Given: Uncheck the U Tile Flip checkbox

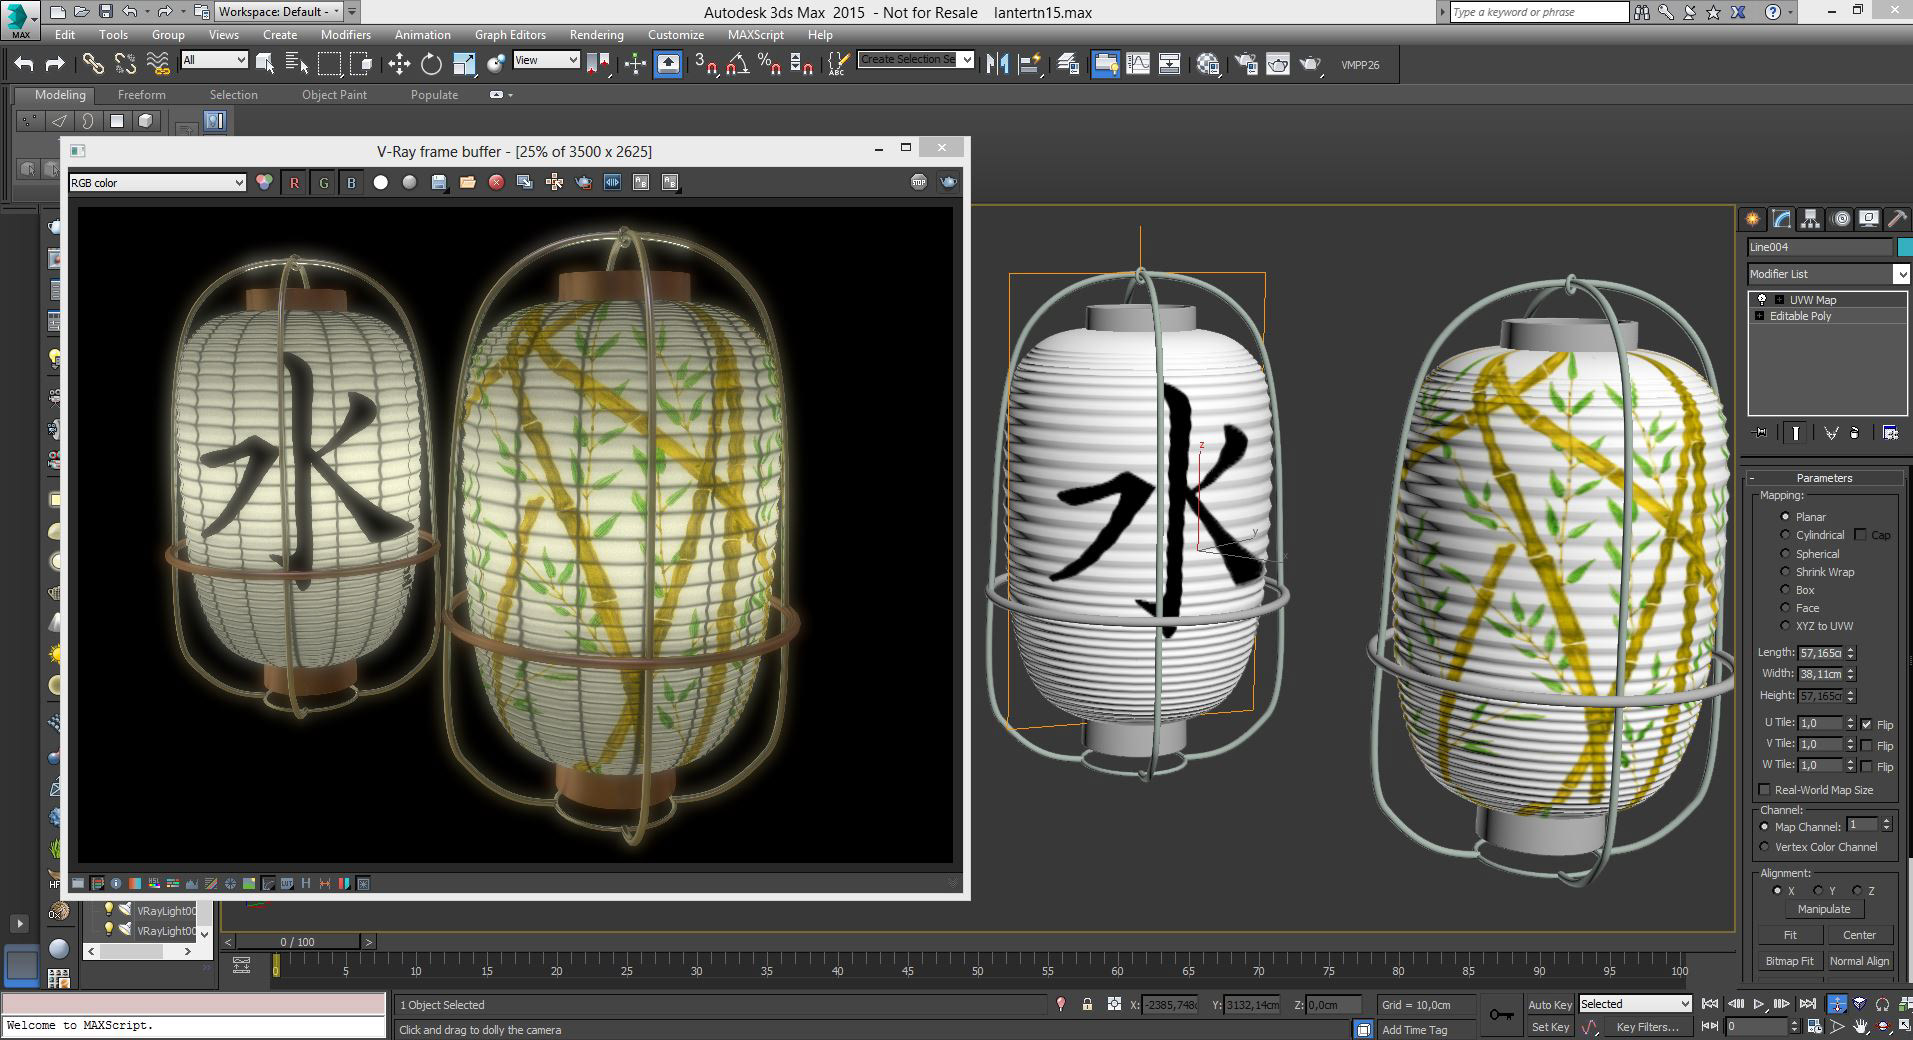Looking at the screenshot, I should coord(1866,724).
